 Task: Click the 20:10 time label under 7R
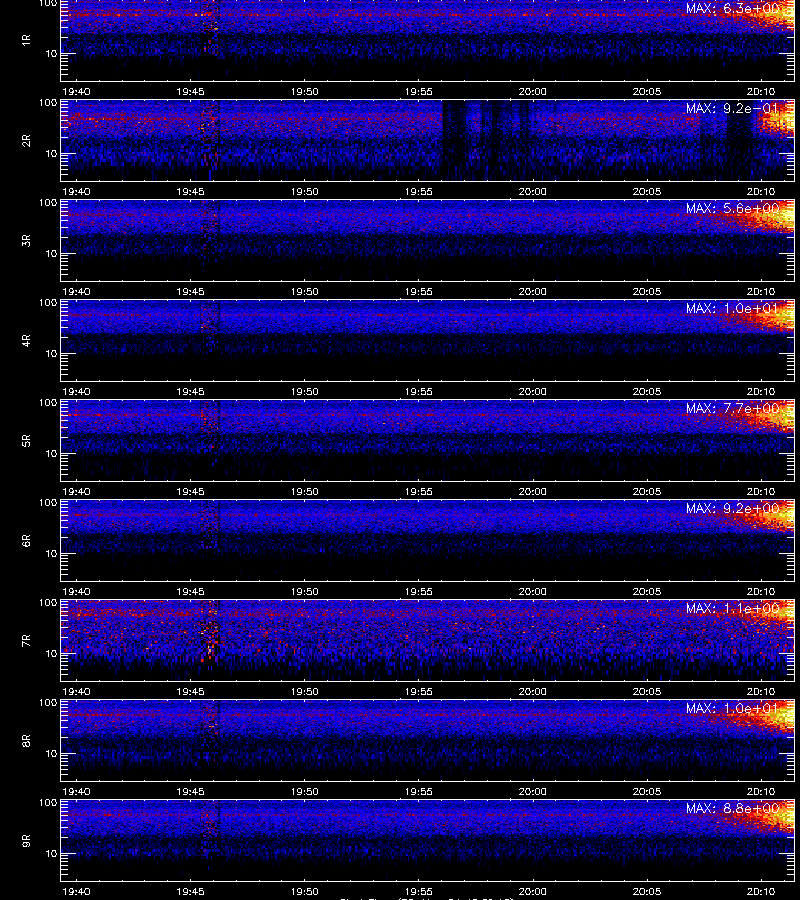point(761,691)
